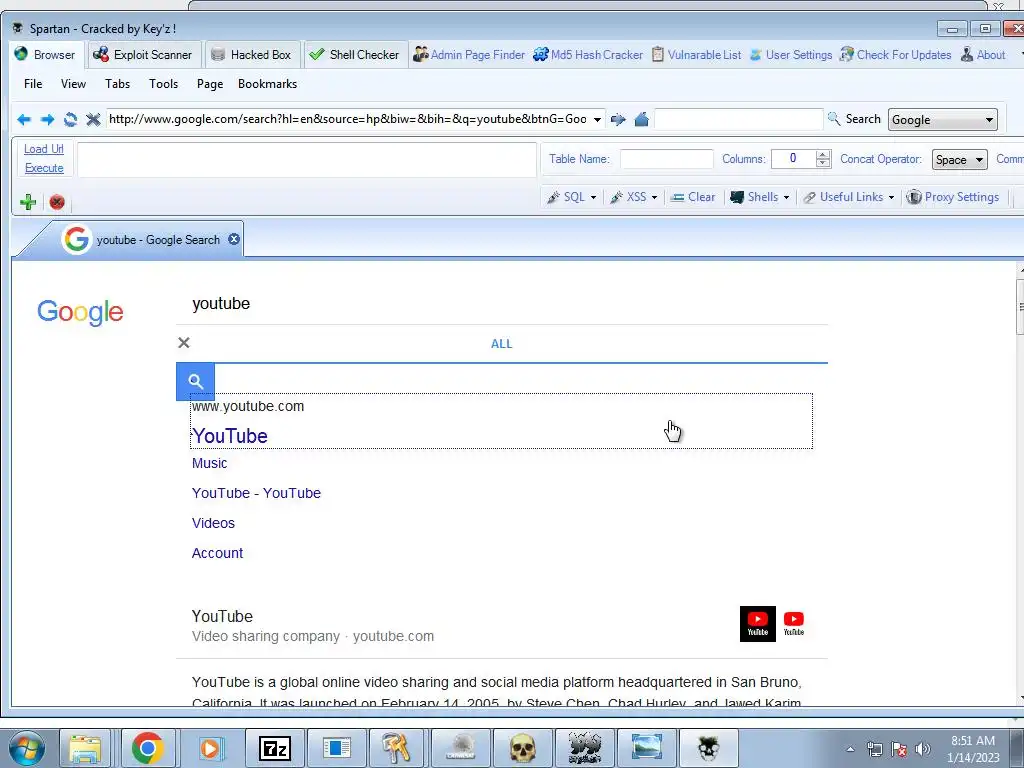Launch Chrome from the taskbar
This screenshot has width=1024, height=768.
tap(148, 748)
